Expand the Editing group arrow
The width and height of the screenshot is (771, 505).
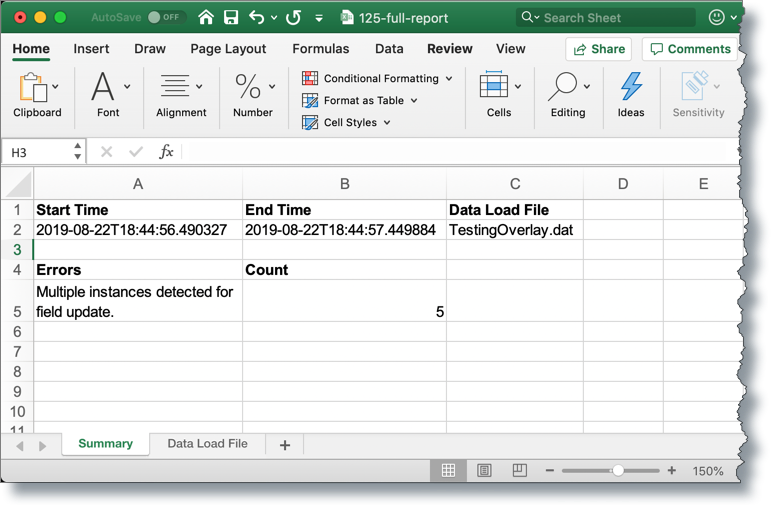587,87
